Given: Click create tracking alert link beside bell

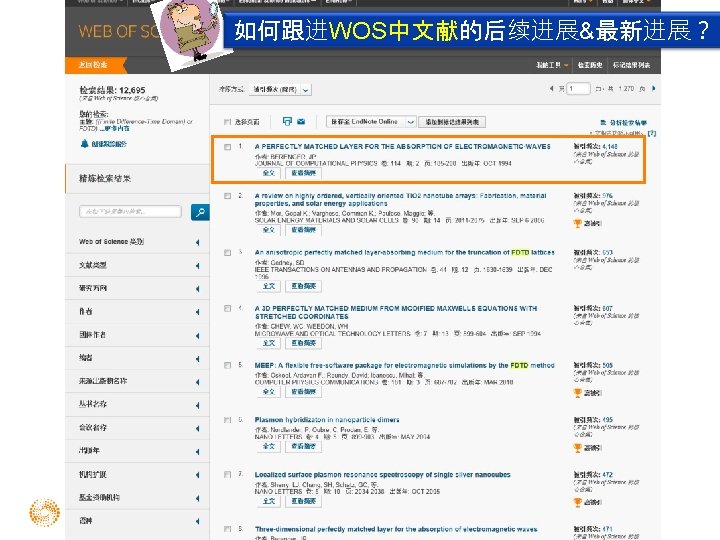Looking at the screenshot, I should click(109, 144).
